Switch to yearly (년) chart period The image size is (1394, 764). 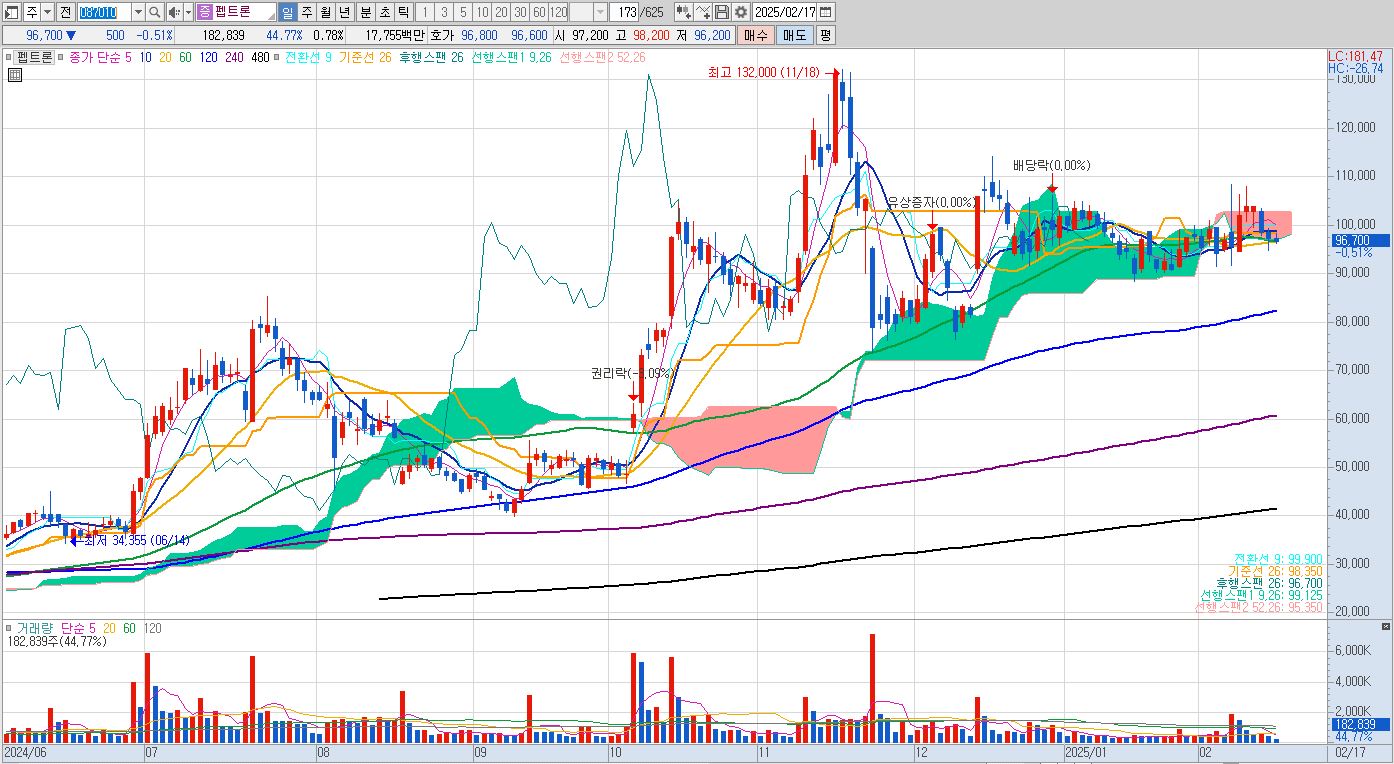pyautogui.click(x=345, y=12)
